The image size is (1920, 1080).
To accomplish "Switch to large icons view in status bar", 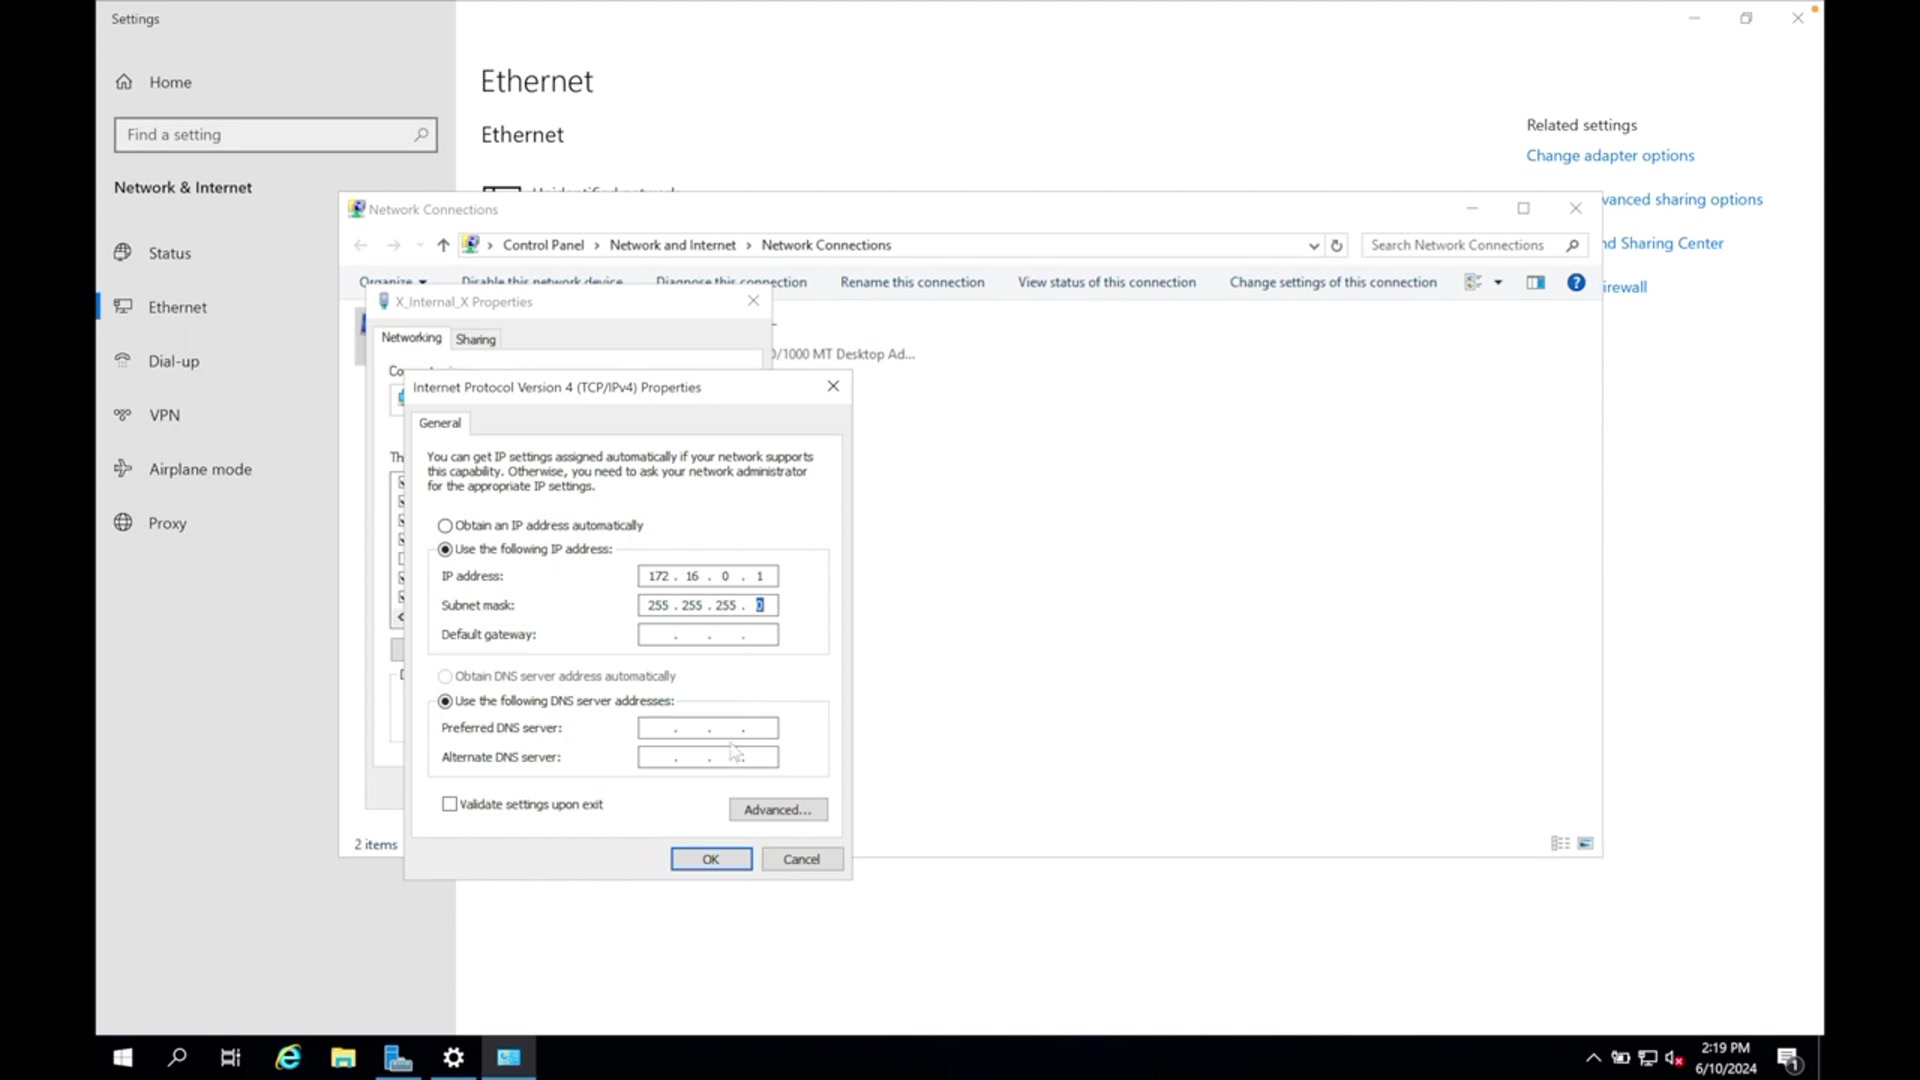I will (x=1585, y=843).
